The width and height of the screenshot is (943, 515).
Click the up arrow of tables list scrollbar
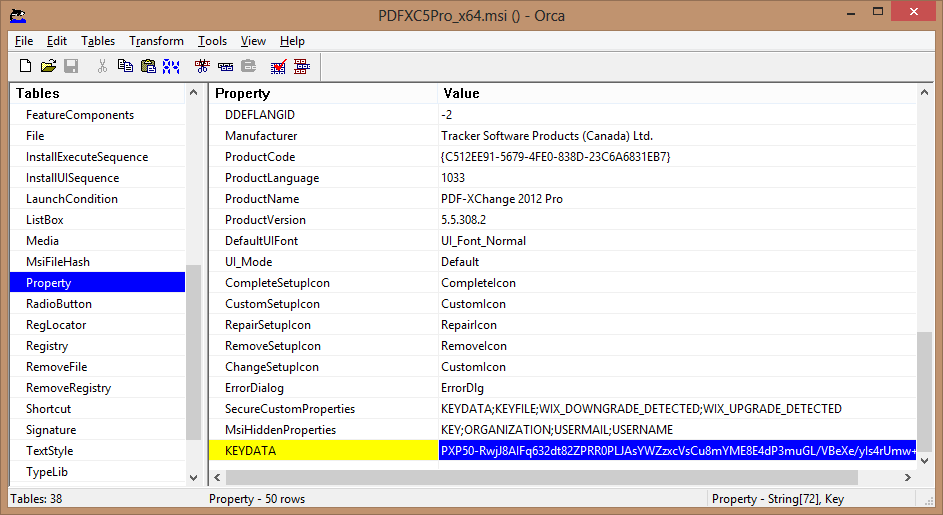(x=193, y=93)
